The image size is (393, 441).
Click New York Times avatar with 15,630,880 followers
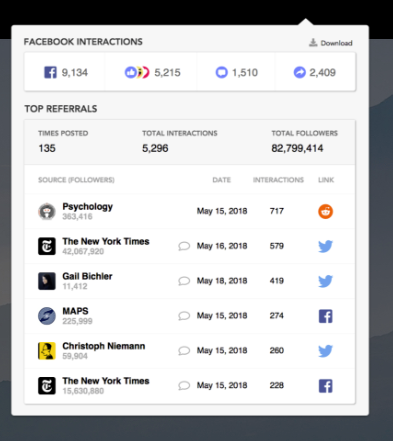tap(47, 386)
